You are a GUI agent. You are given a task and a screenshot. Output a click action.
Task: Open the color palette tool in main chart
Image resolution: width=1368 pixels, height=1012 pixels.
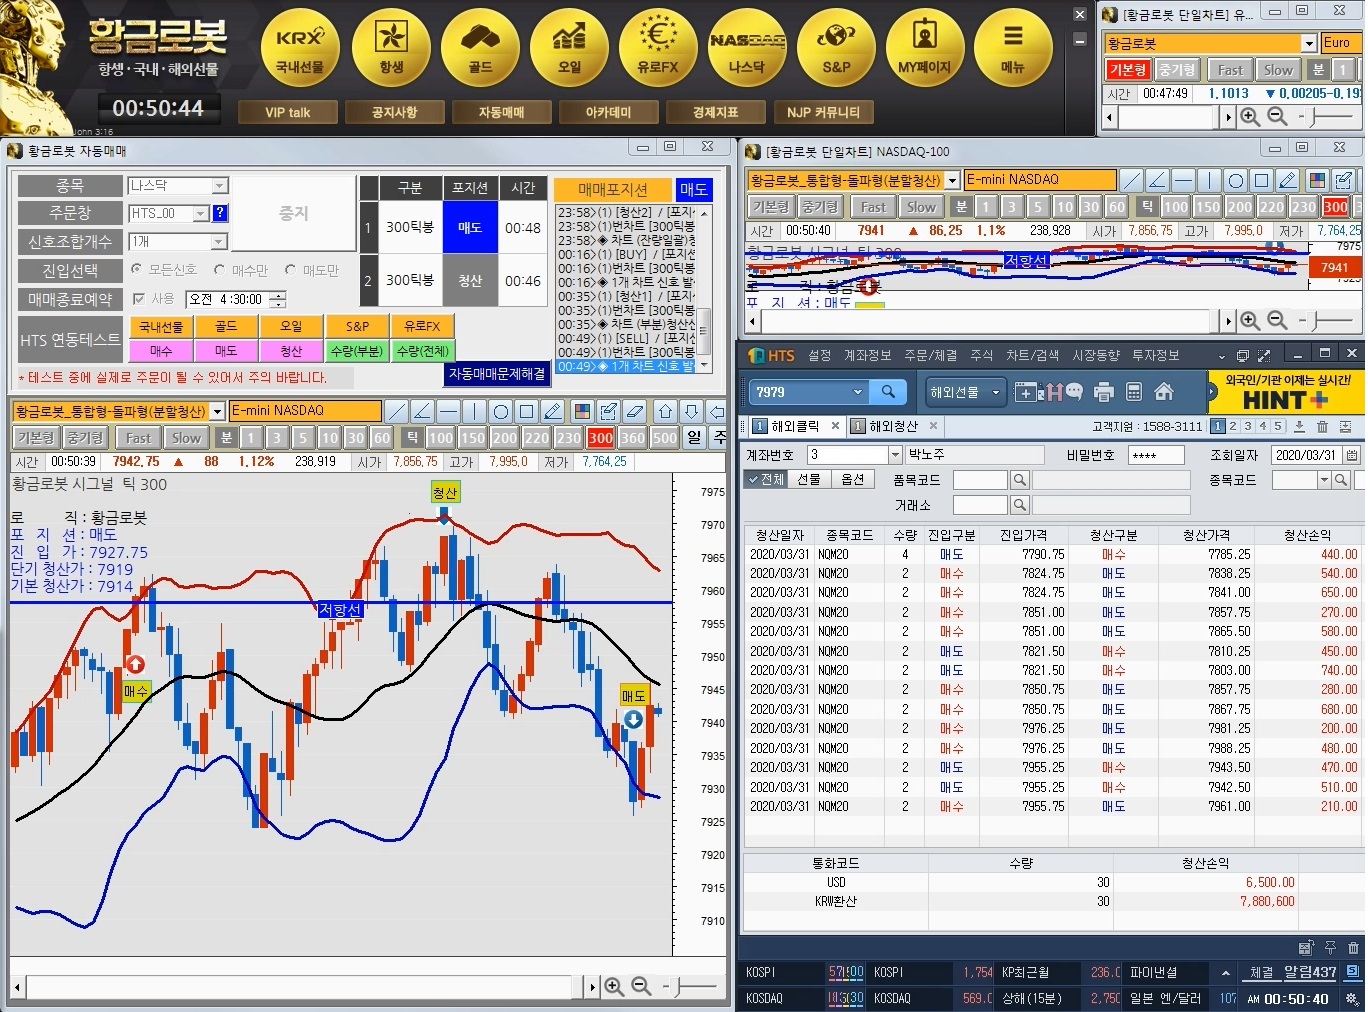[582, 412]
